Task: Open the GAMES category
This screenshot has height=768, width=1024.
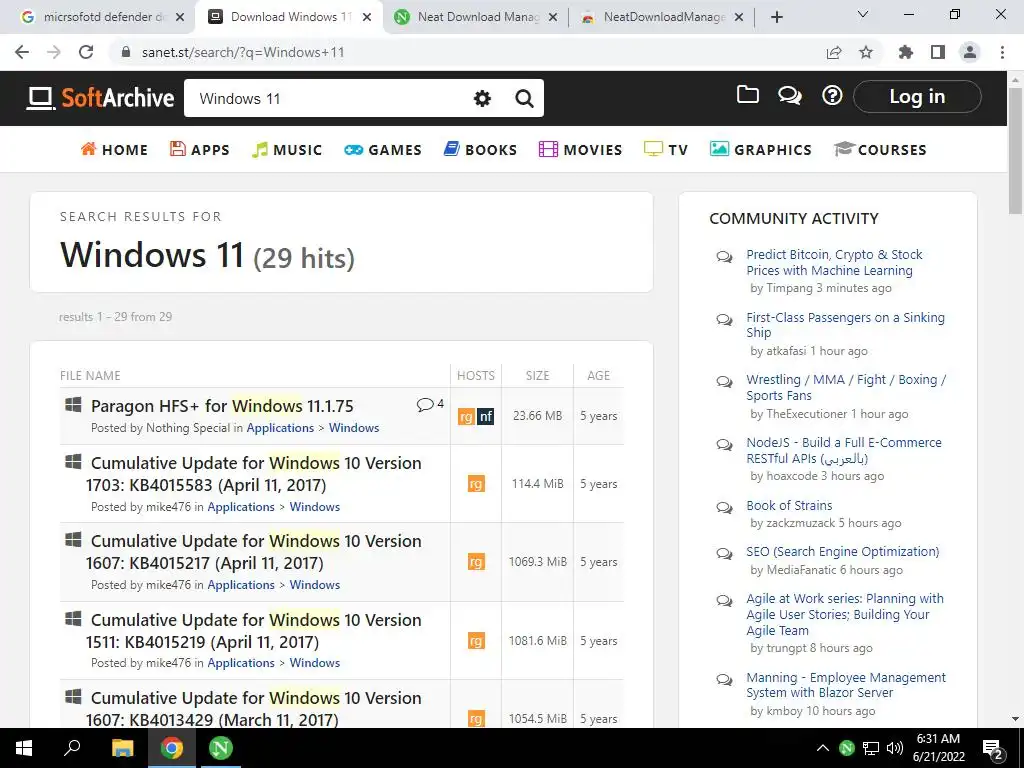Action: (383, 150)
